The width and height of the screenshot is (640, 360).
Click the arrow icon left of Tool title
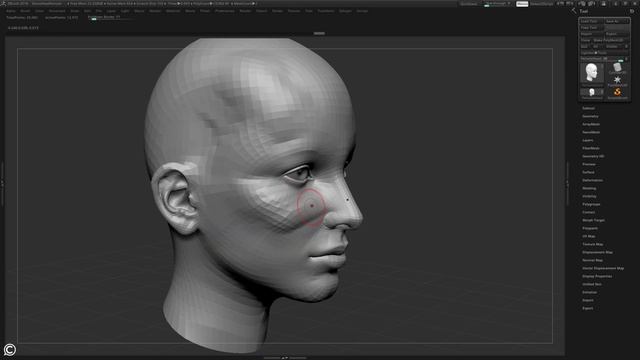coord(574,11)
